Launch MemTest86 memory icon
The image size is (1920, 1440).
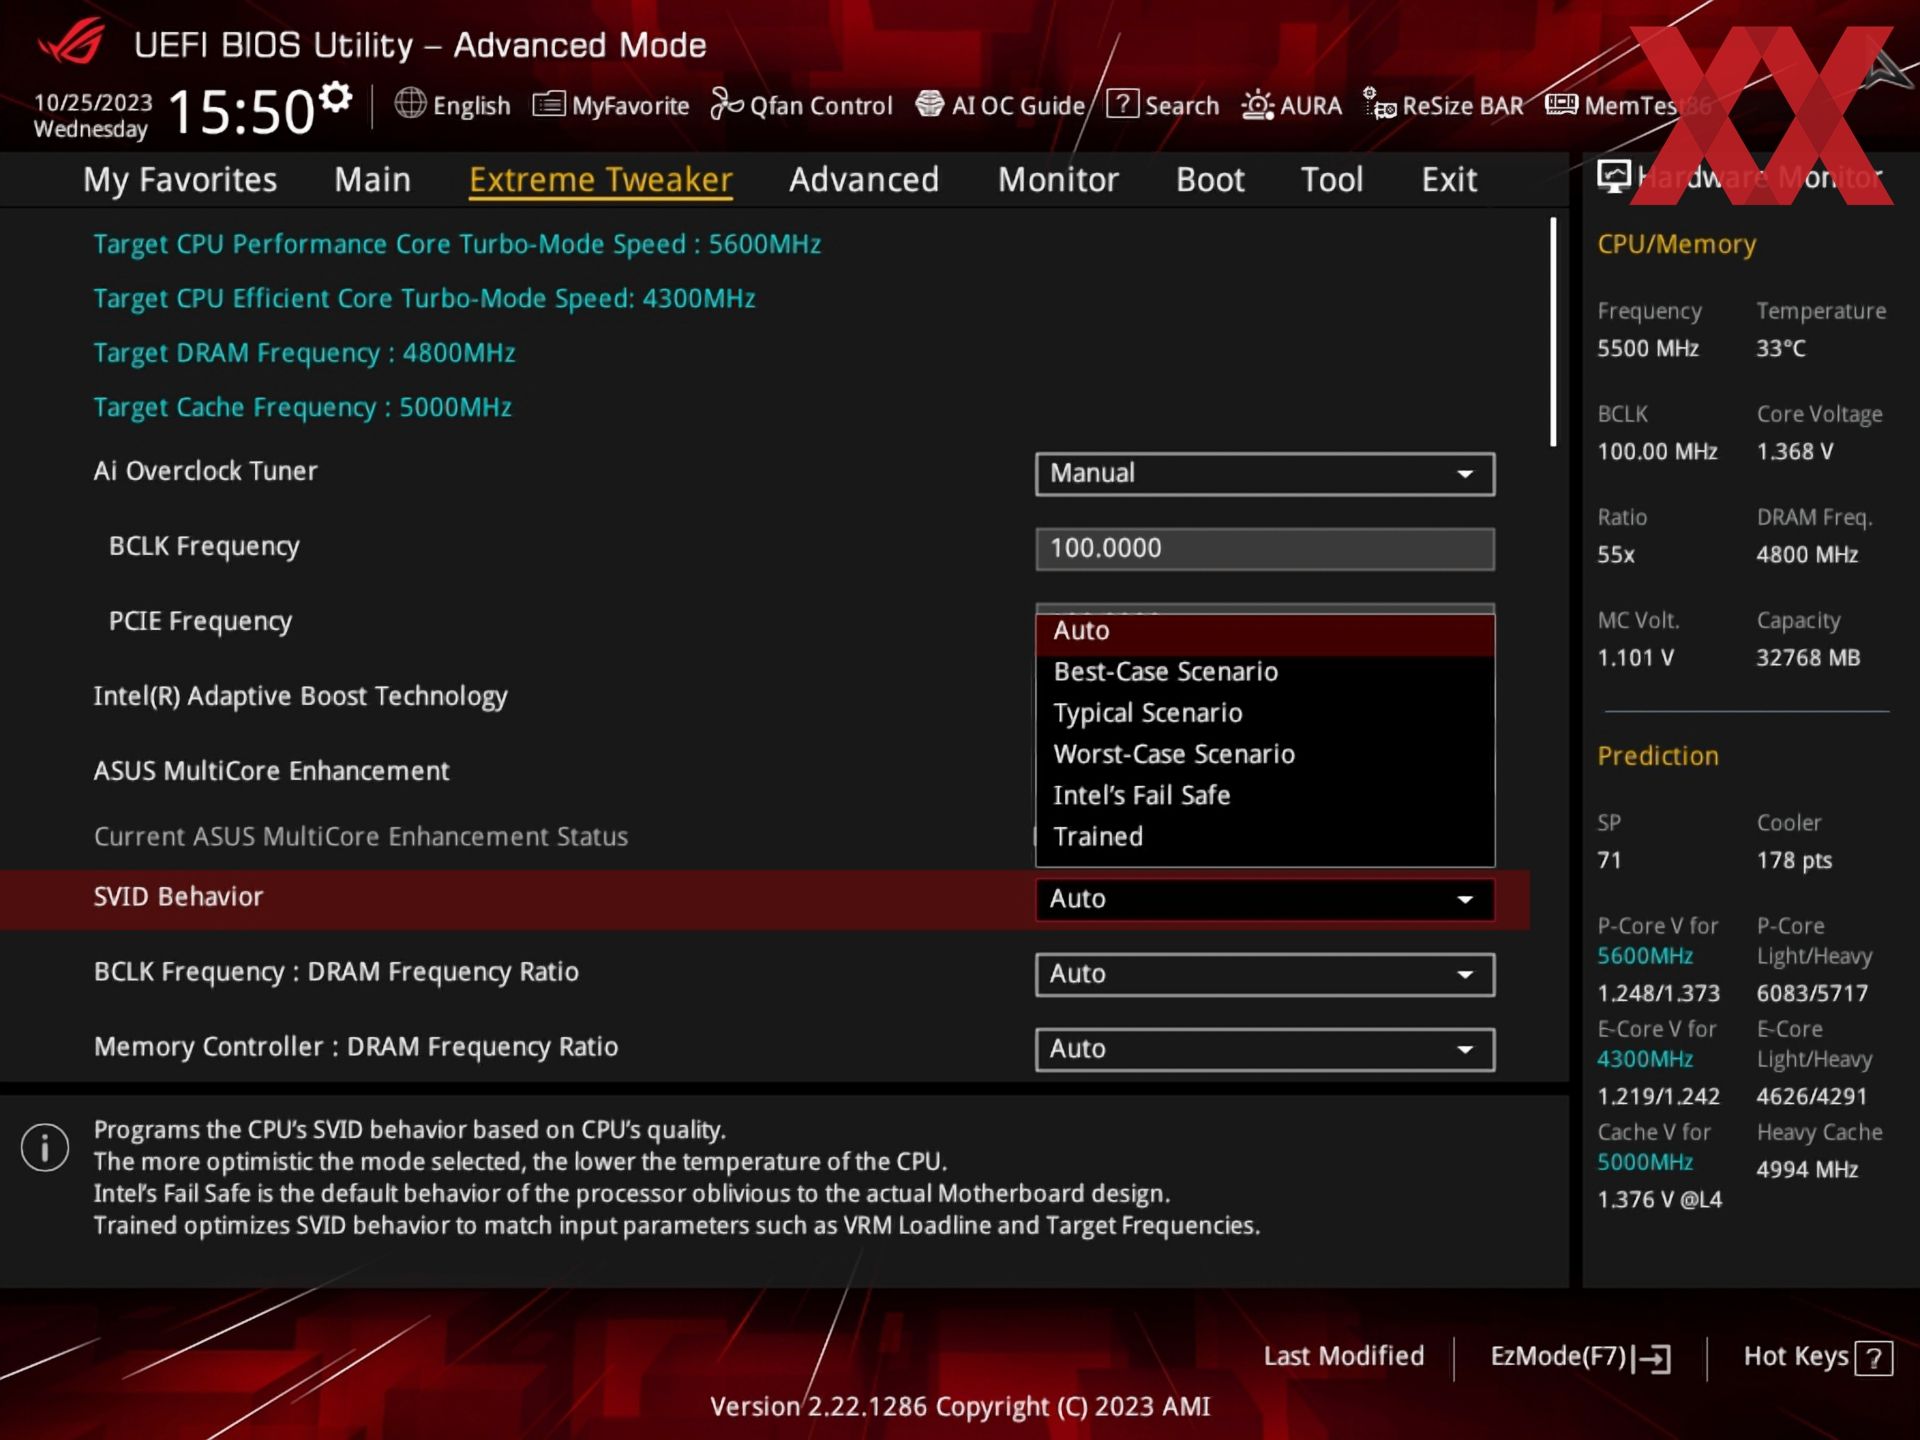pyautogui.click(x=1561, y=104)
